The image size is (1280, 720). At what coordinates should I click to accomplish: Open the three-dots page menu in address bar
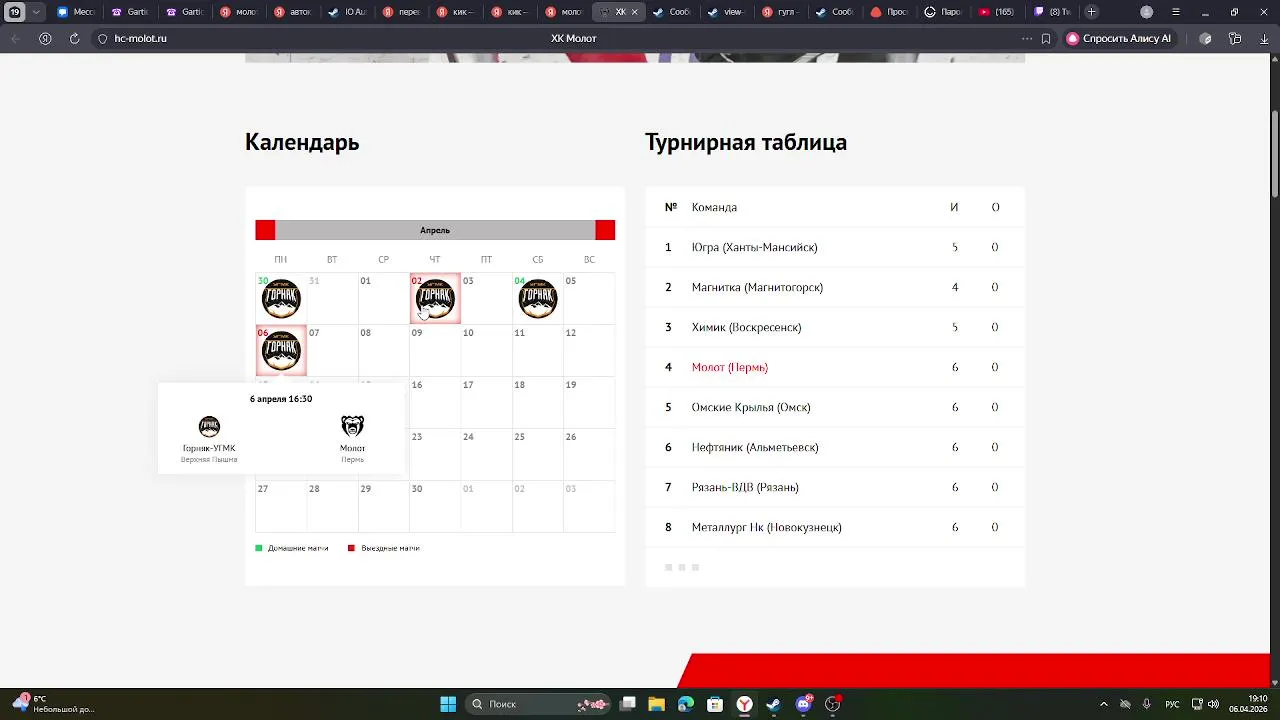(1026, 38)
